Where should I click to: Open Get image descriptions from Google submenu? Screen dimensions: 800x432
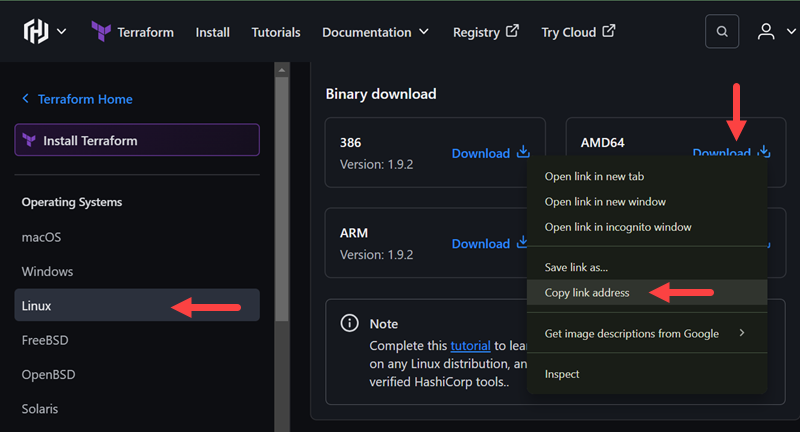coord(647,333)
